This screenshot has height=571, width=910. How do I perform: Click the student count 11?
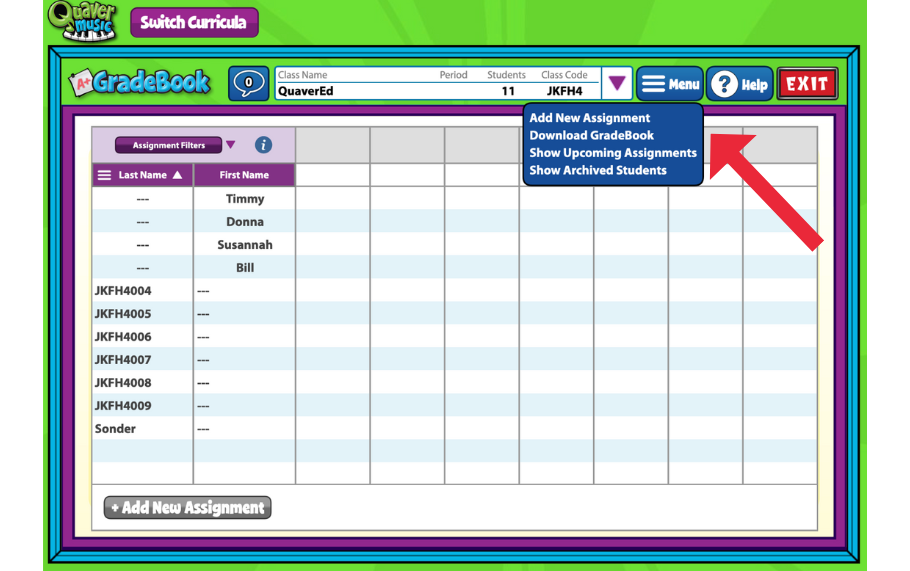[508, 91]
